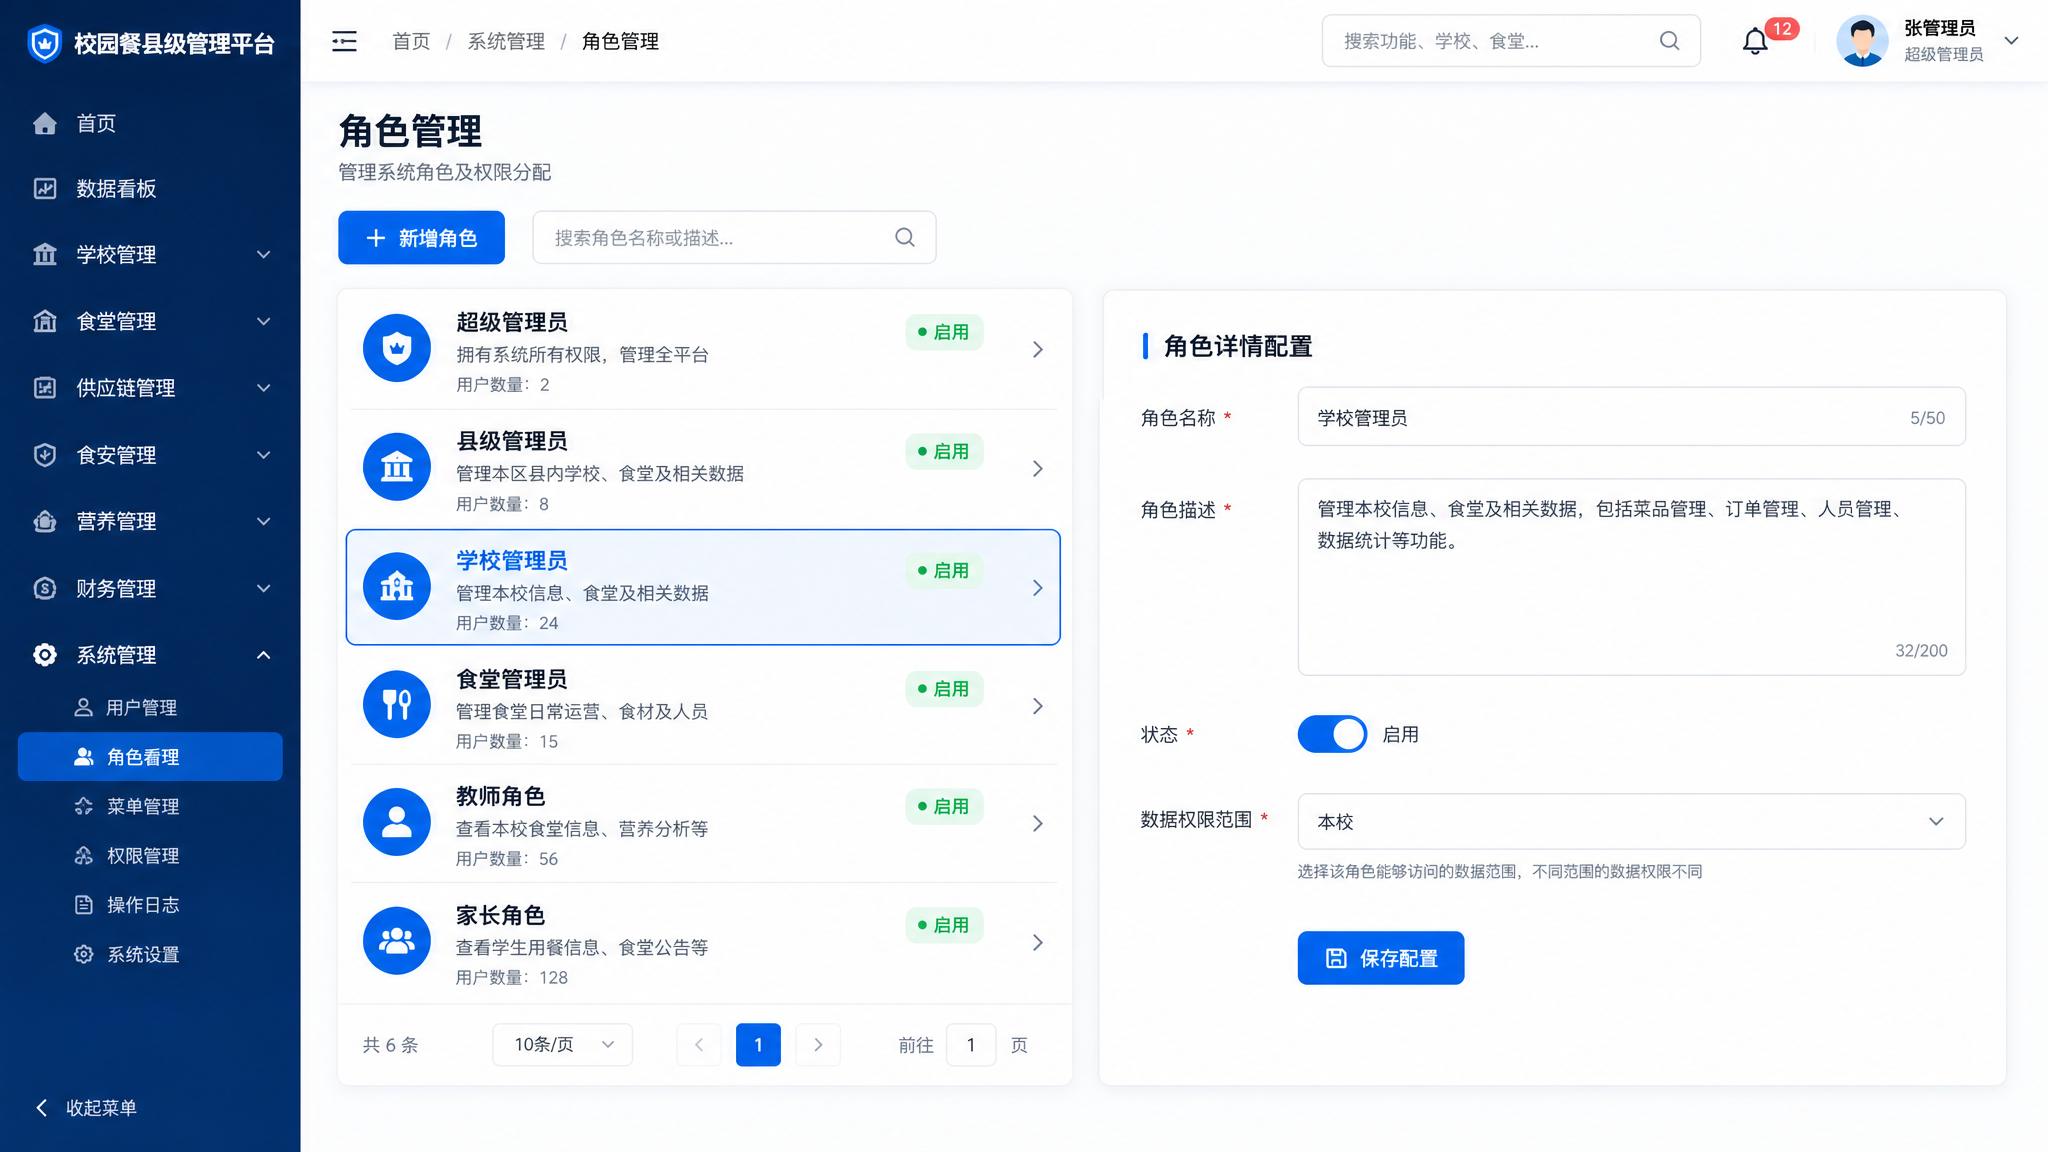Open 县级管理员 row arrow
Image resolution: width=2048 pixels, height=1152 pixels.
click(1038, 468)
